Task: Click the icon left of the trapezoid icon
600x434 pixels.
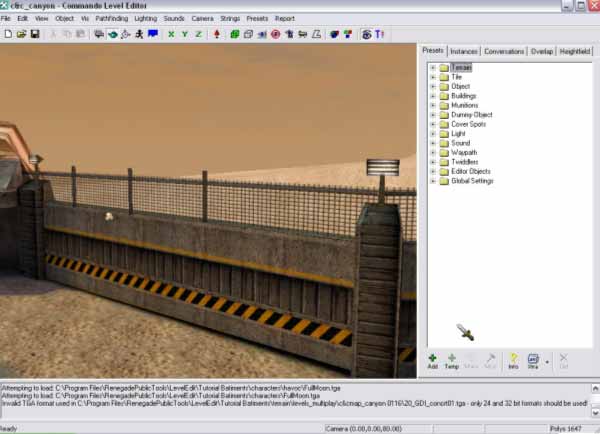Action: (x=303, y=34)
